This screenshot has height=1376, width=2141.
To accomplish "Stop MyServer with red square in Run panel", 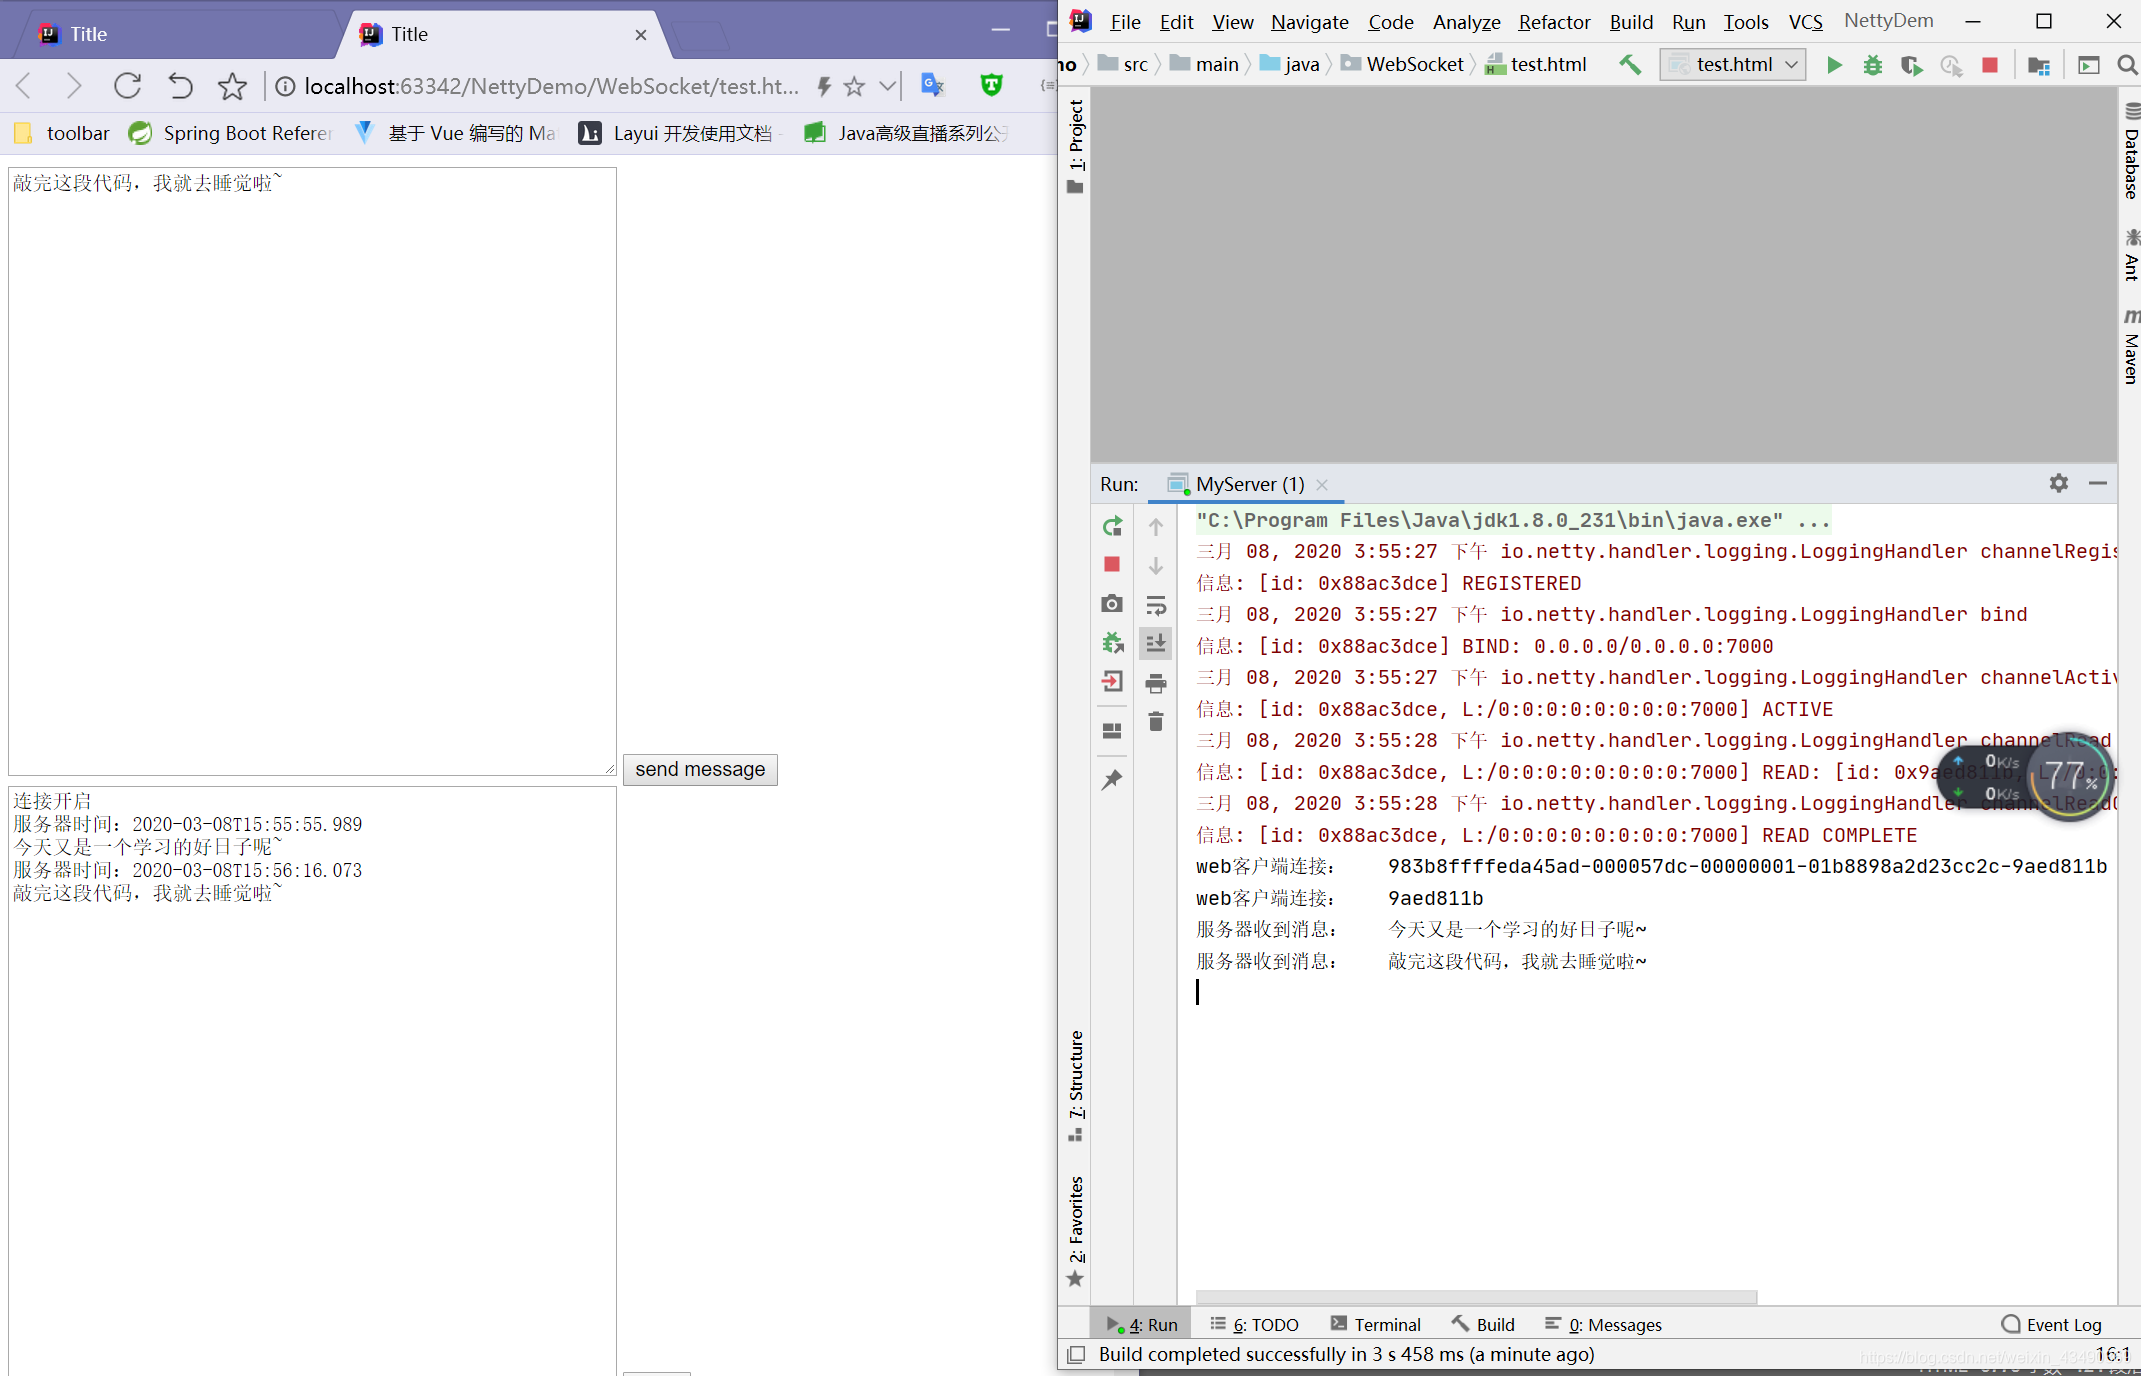I will 1112,565.
